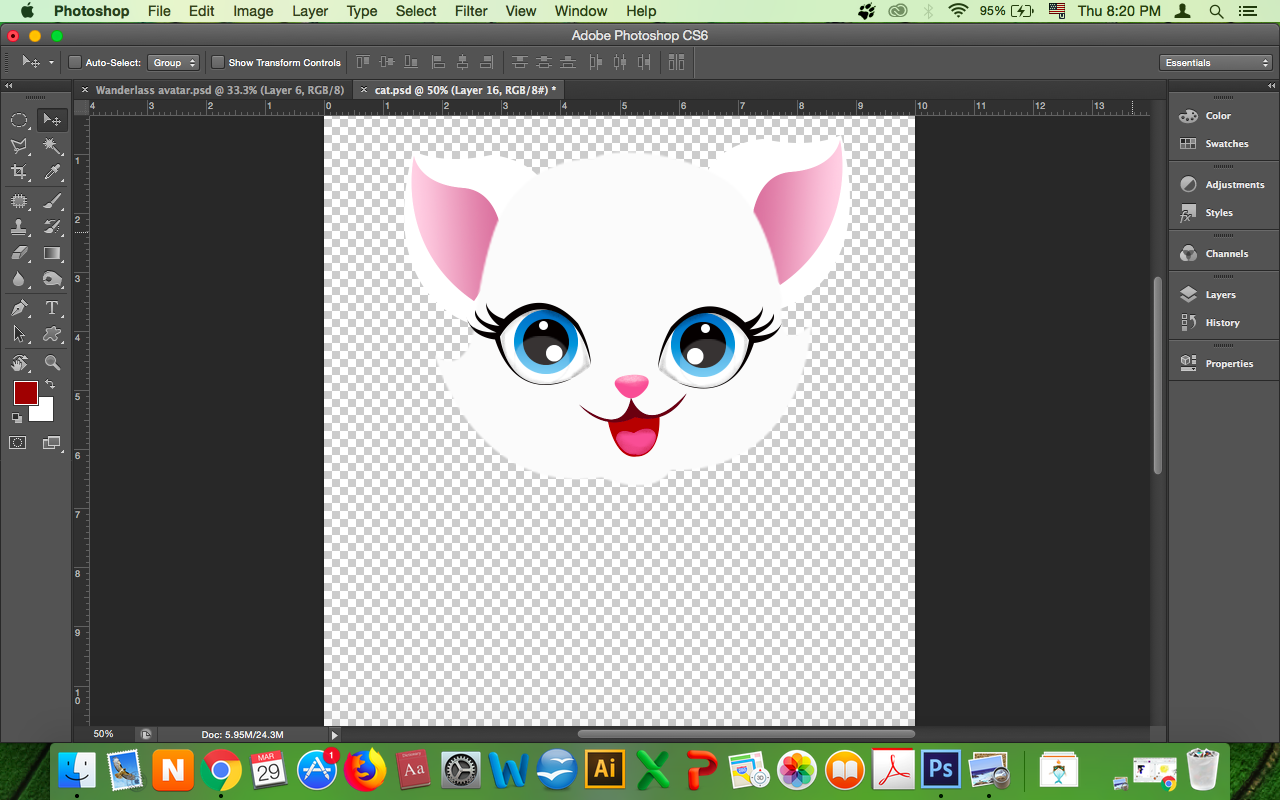Open the Color panel icon
This screenshot has width=1280, height=800.
(x=1188, y=116)
